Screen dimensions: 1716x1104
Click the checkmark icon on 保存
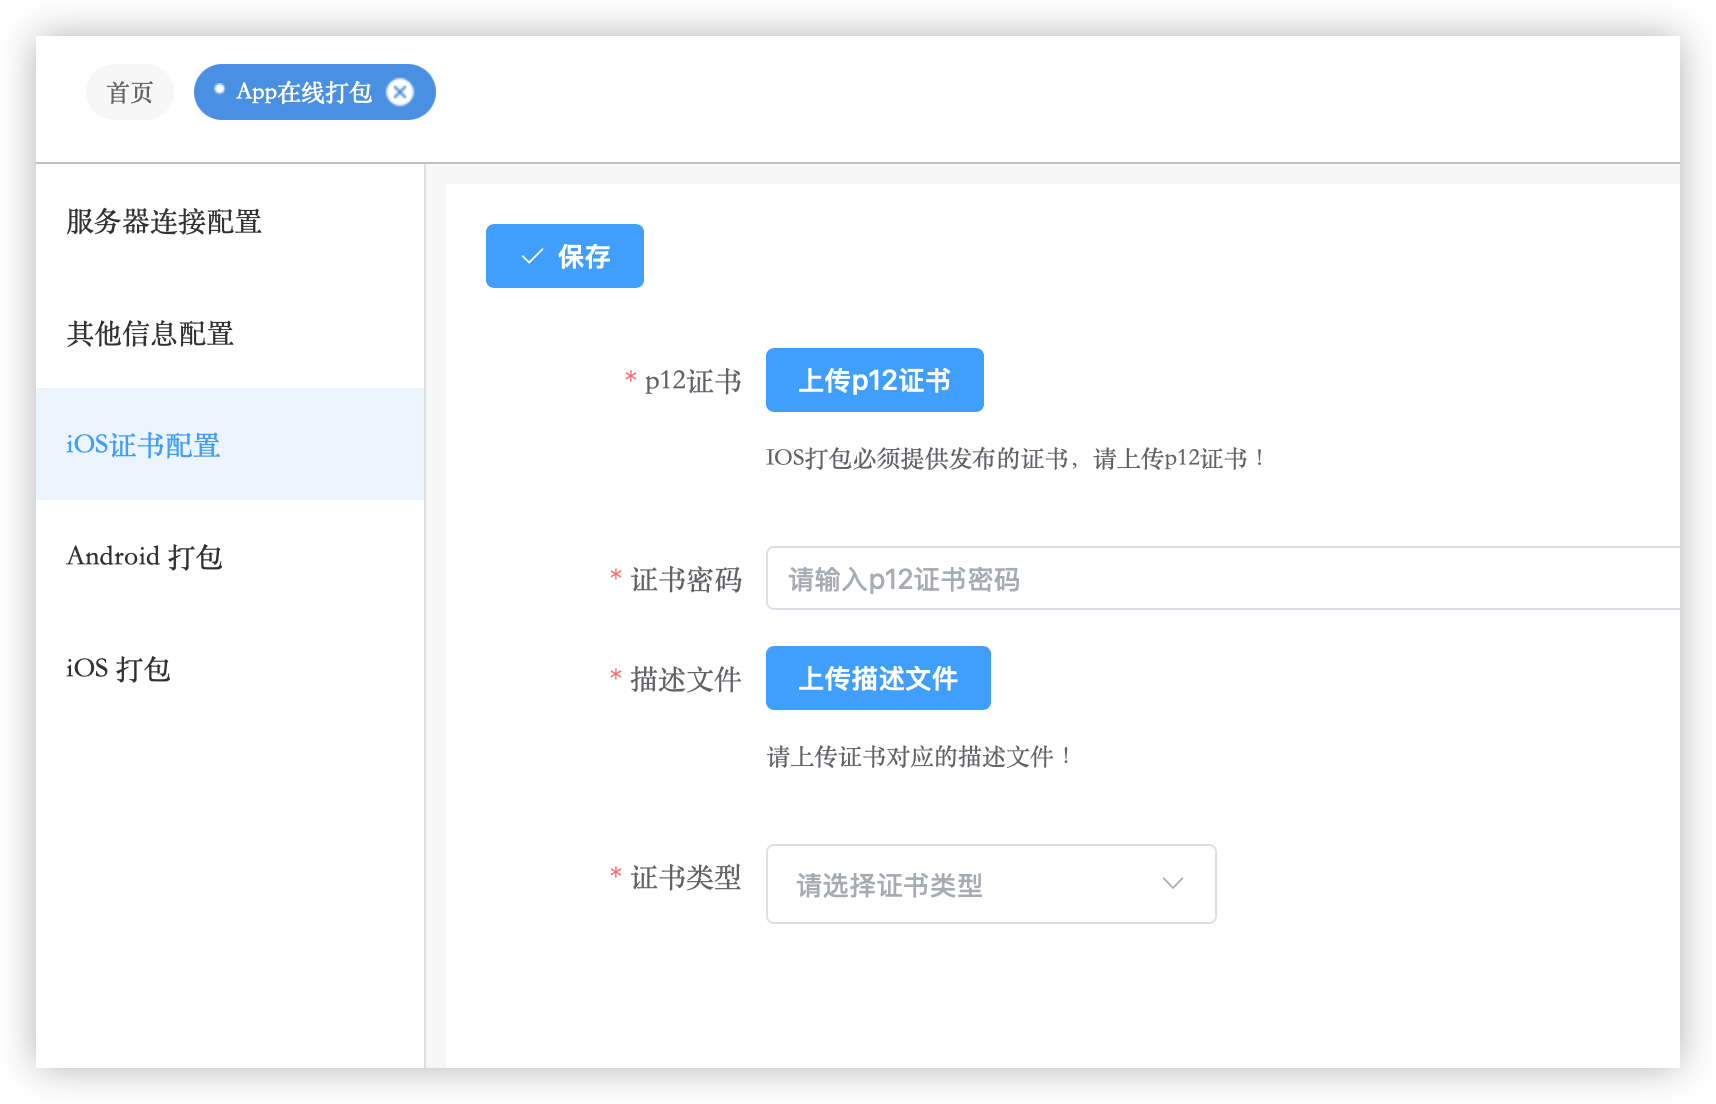(x=532, y=257)
